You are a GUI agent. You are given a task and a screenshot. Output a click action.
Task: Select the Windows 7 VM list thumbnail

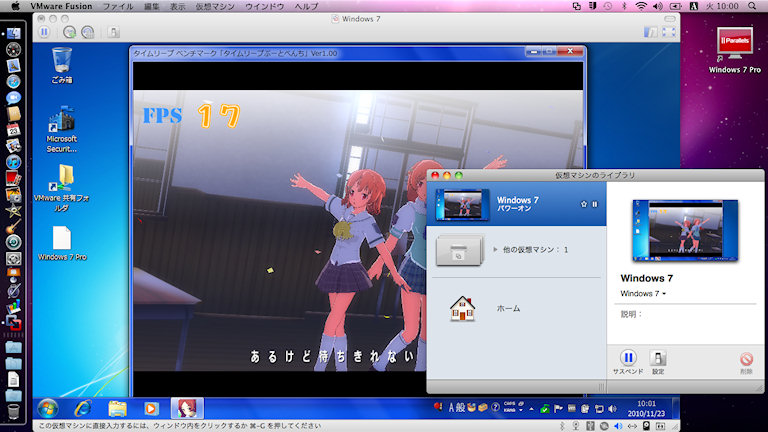[x=462, y=204]
